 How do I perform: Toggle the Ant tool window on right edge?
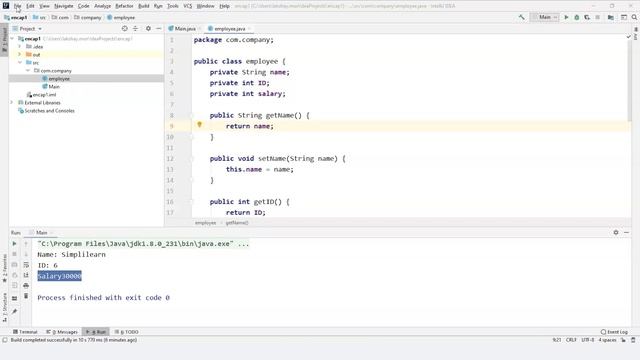click(x=636, y=34)
